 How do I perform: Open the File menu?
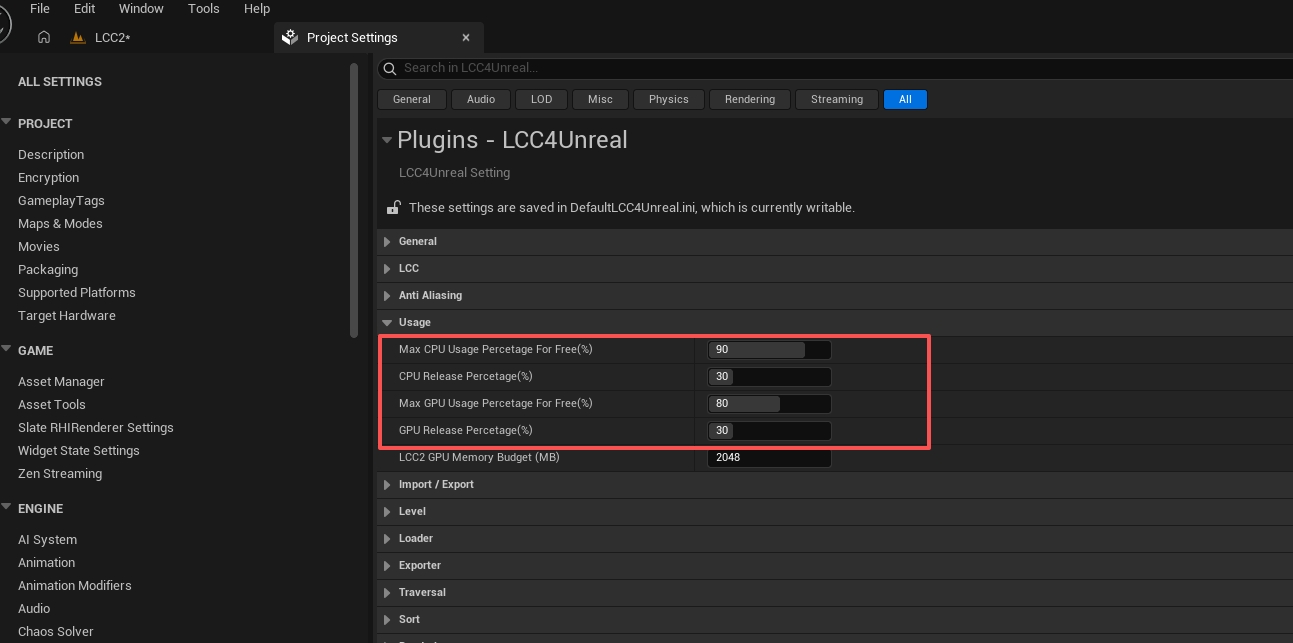(x=40, y=8)
